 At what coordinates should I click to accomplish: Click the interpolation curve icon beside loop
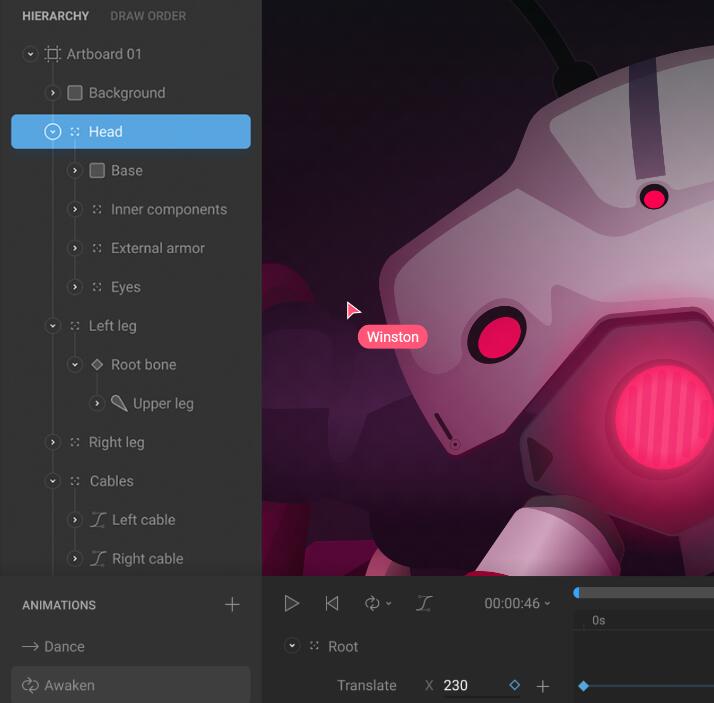coord(424,603)
